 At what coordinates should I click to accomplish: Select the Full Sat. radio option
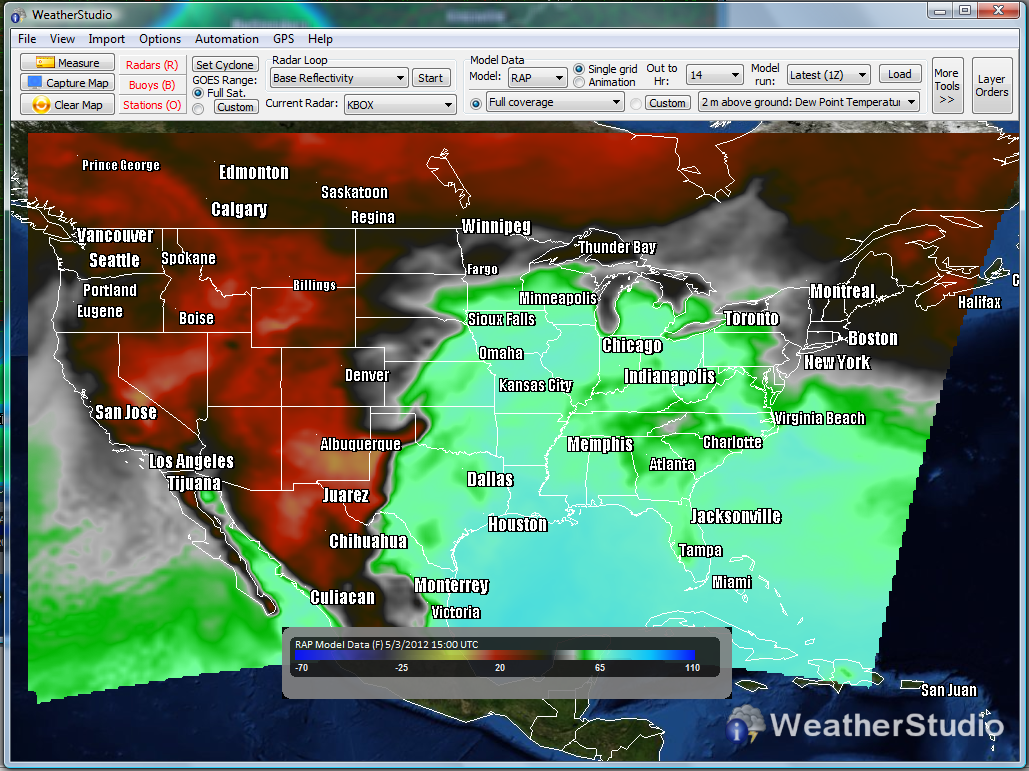click(x=198, y=93)
